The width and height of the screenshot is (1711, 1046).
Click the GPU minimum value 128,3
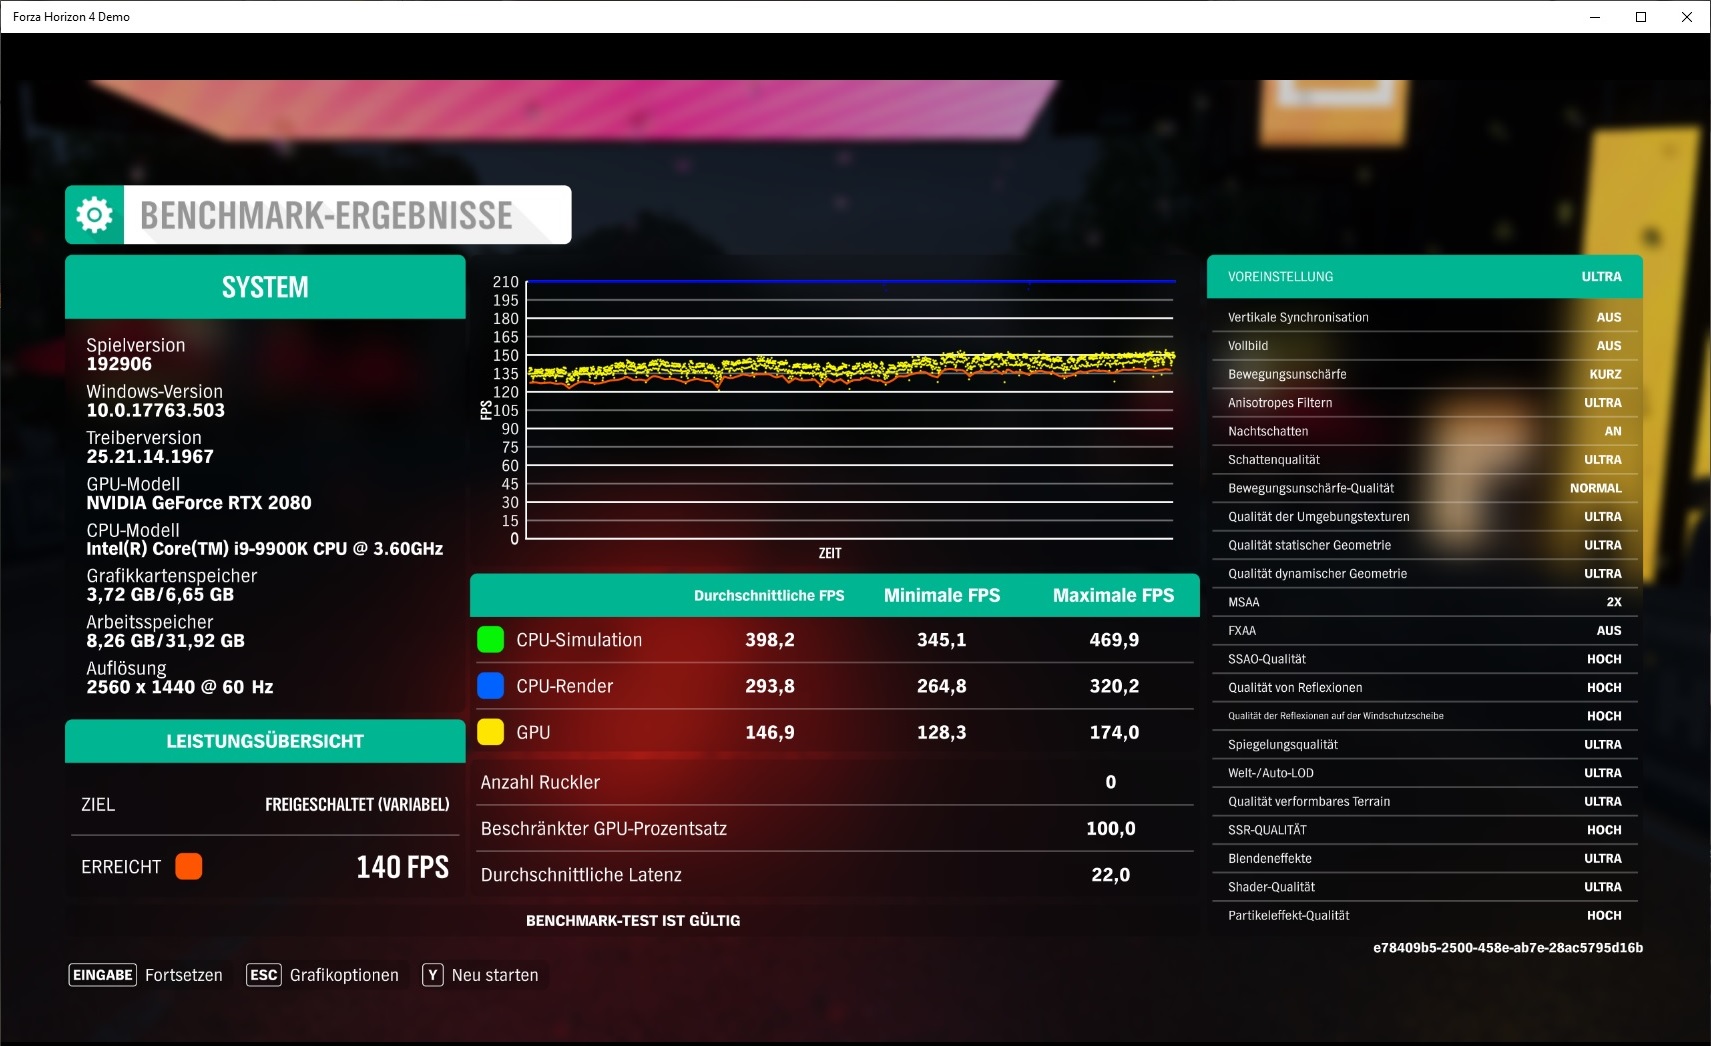click(x=942, y=732)
